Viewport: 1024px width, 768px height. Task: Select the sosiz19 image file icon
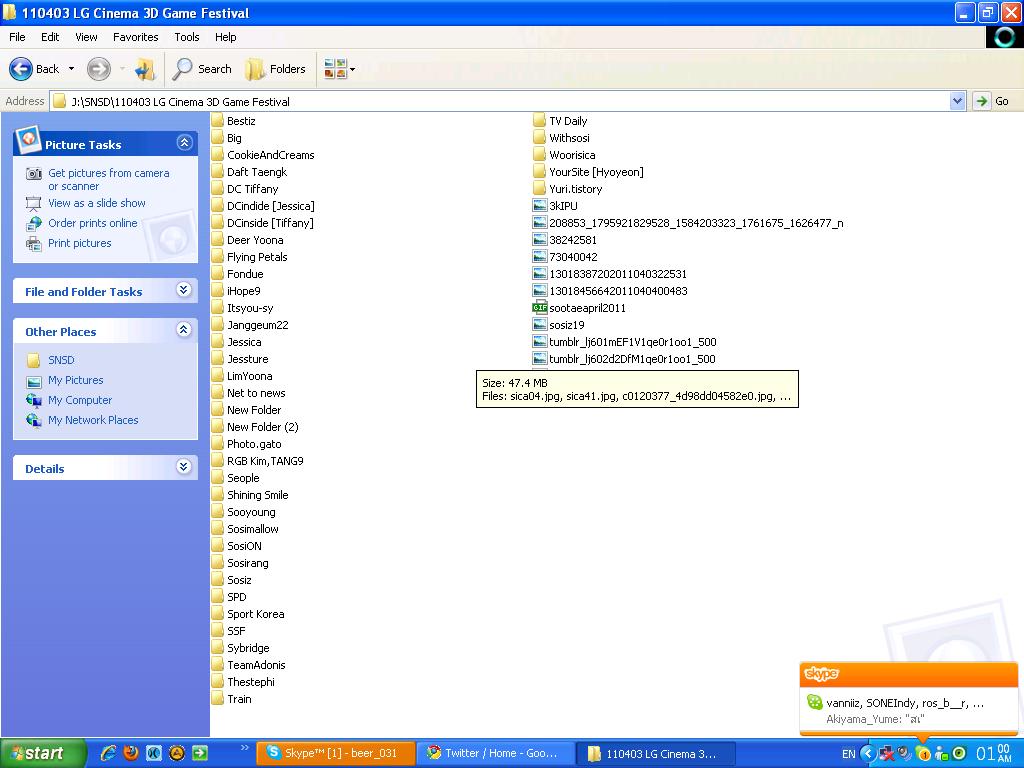(x=539, y=325)
